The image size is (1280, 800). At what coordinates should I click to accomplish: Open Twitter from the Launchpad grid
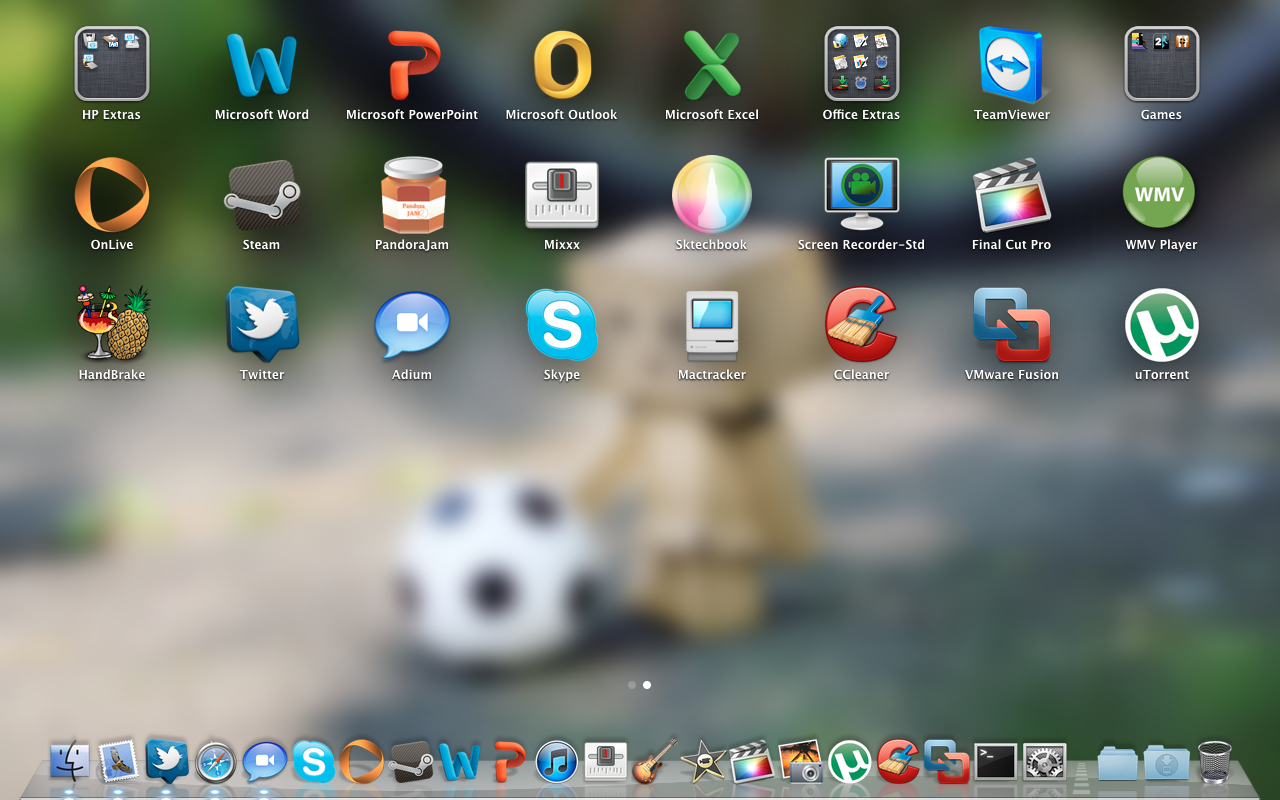[262, 324]
